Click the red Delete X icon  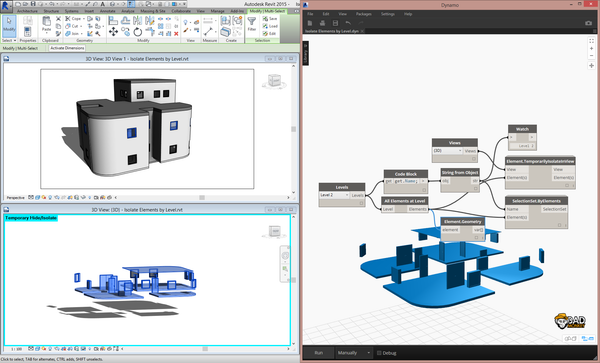click(x=176, y=34)
